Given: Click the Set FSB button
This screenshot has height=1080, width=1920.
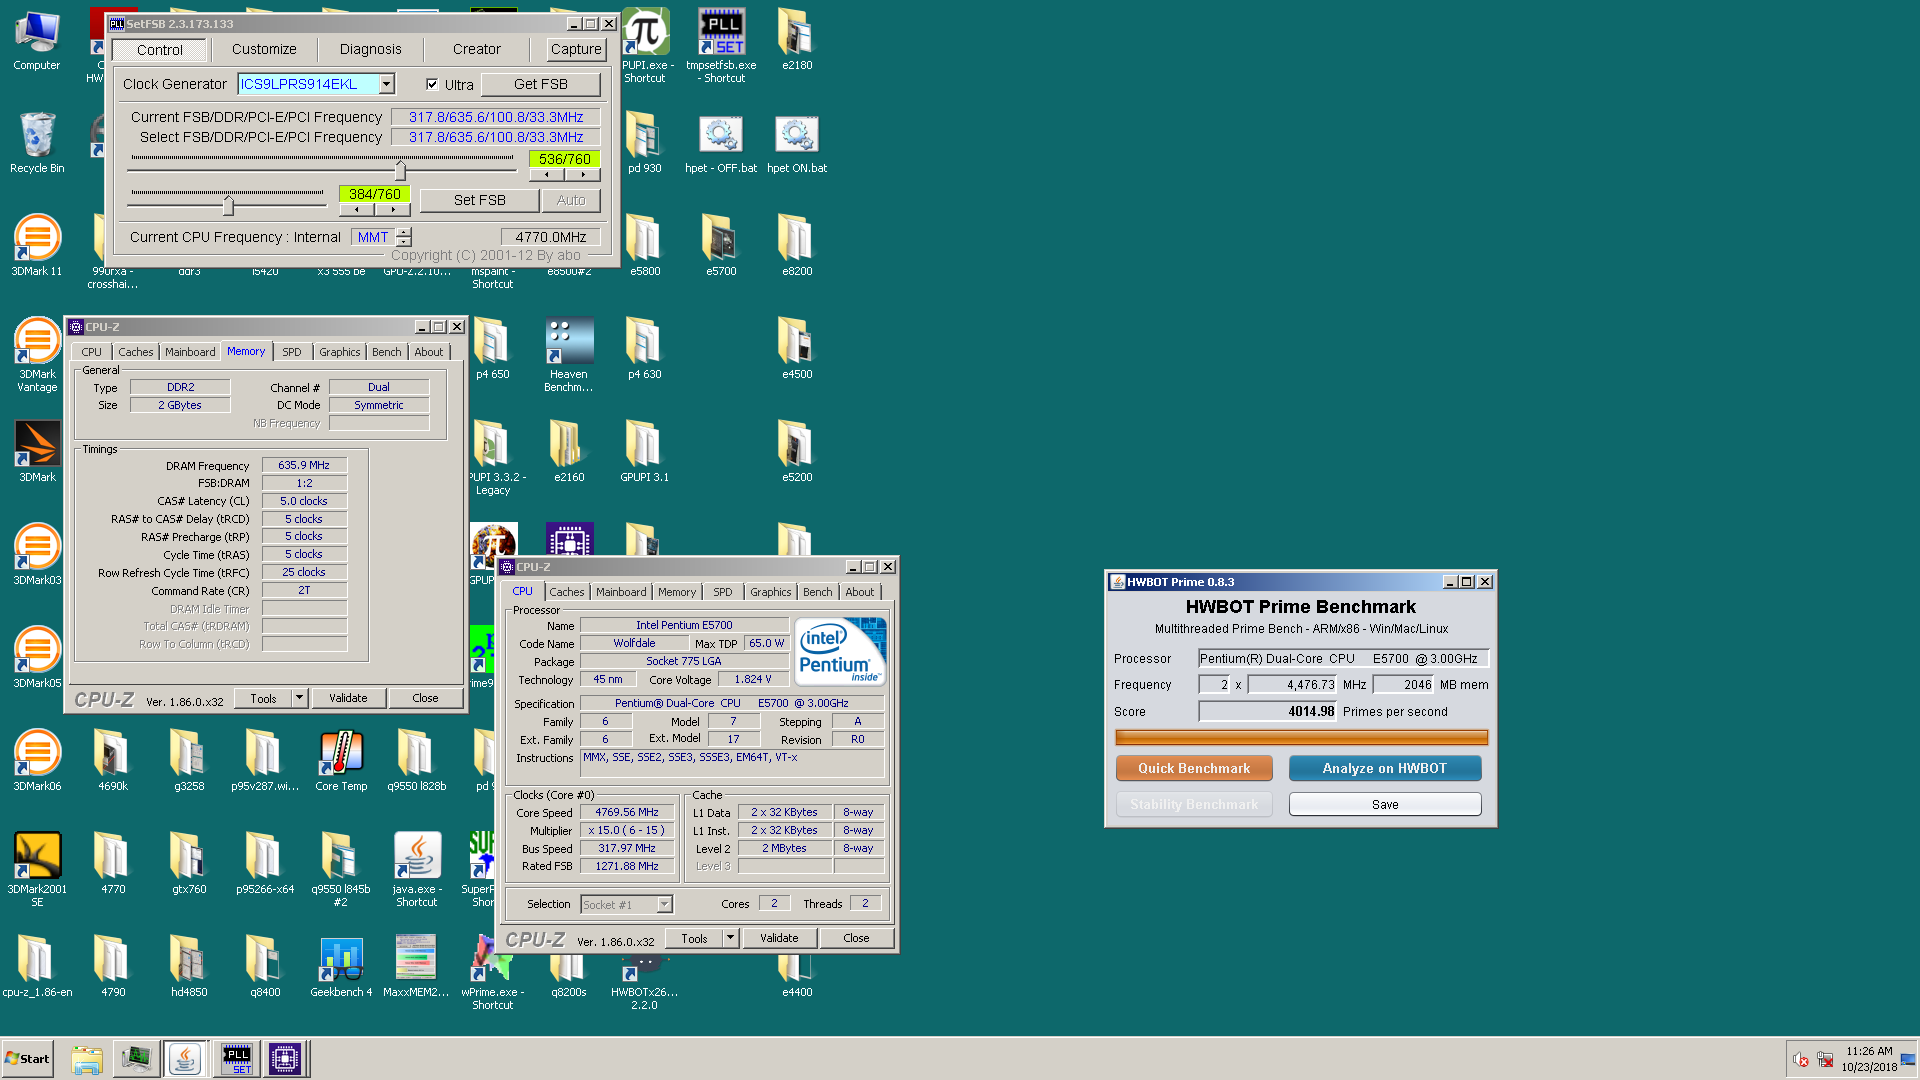Looking at the screenshot, I should coord(479,200).
